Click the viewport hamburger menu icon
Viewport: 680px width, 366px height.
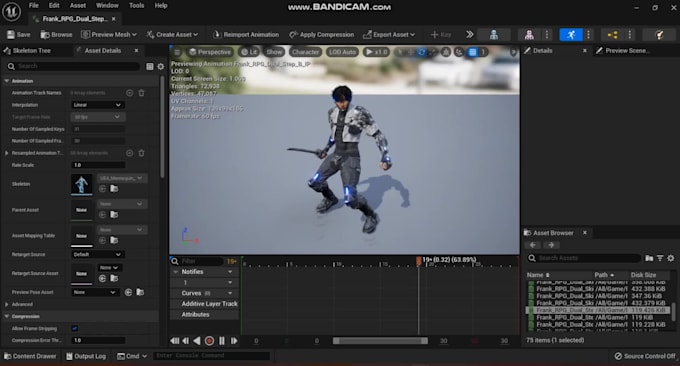(177, 52)
